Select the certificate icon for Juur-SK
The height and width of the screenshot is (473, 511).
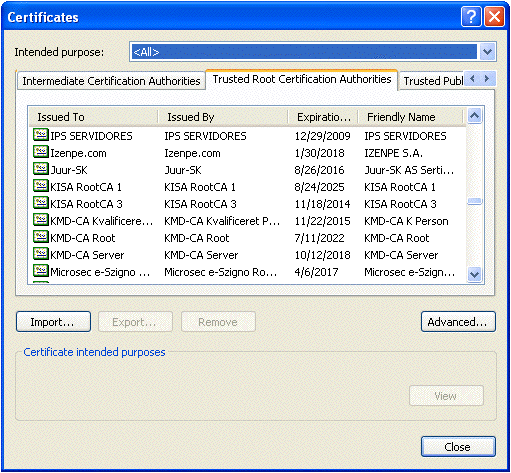(41, 169)
